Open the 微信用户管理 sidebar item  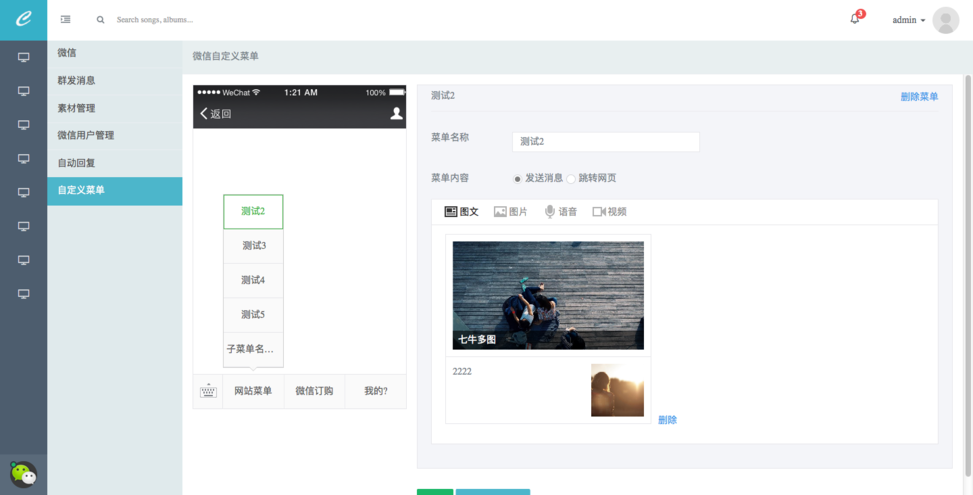pyautogui.click(x=115, y=135)
